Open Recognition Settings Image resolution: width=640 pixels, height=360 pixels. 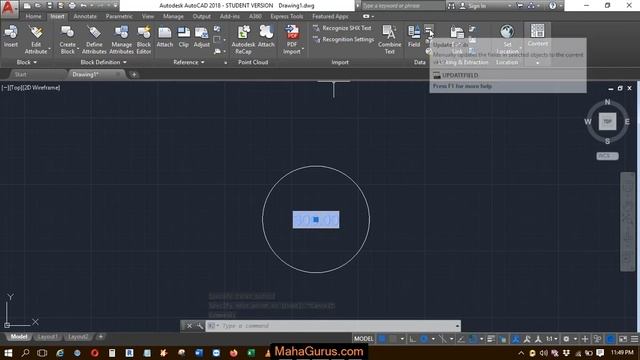(343, 40)
